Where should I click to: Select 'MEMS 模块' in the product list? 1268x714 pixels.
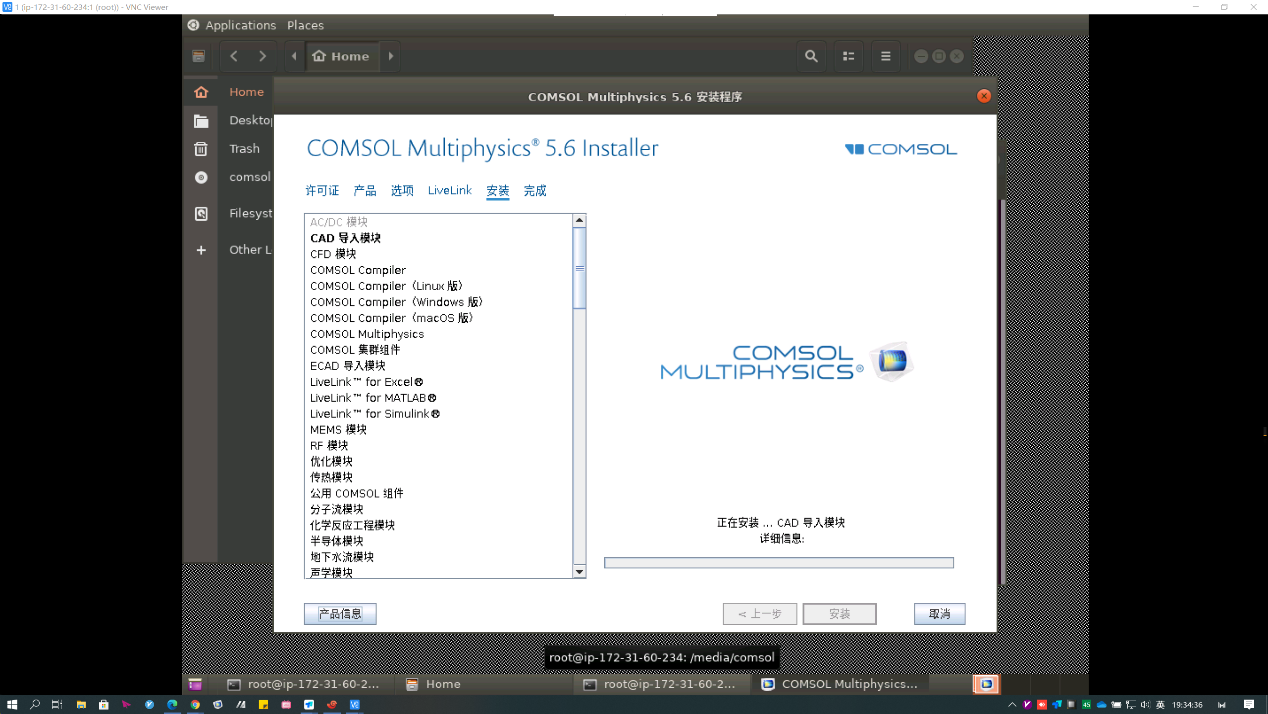point(338,430)
